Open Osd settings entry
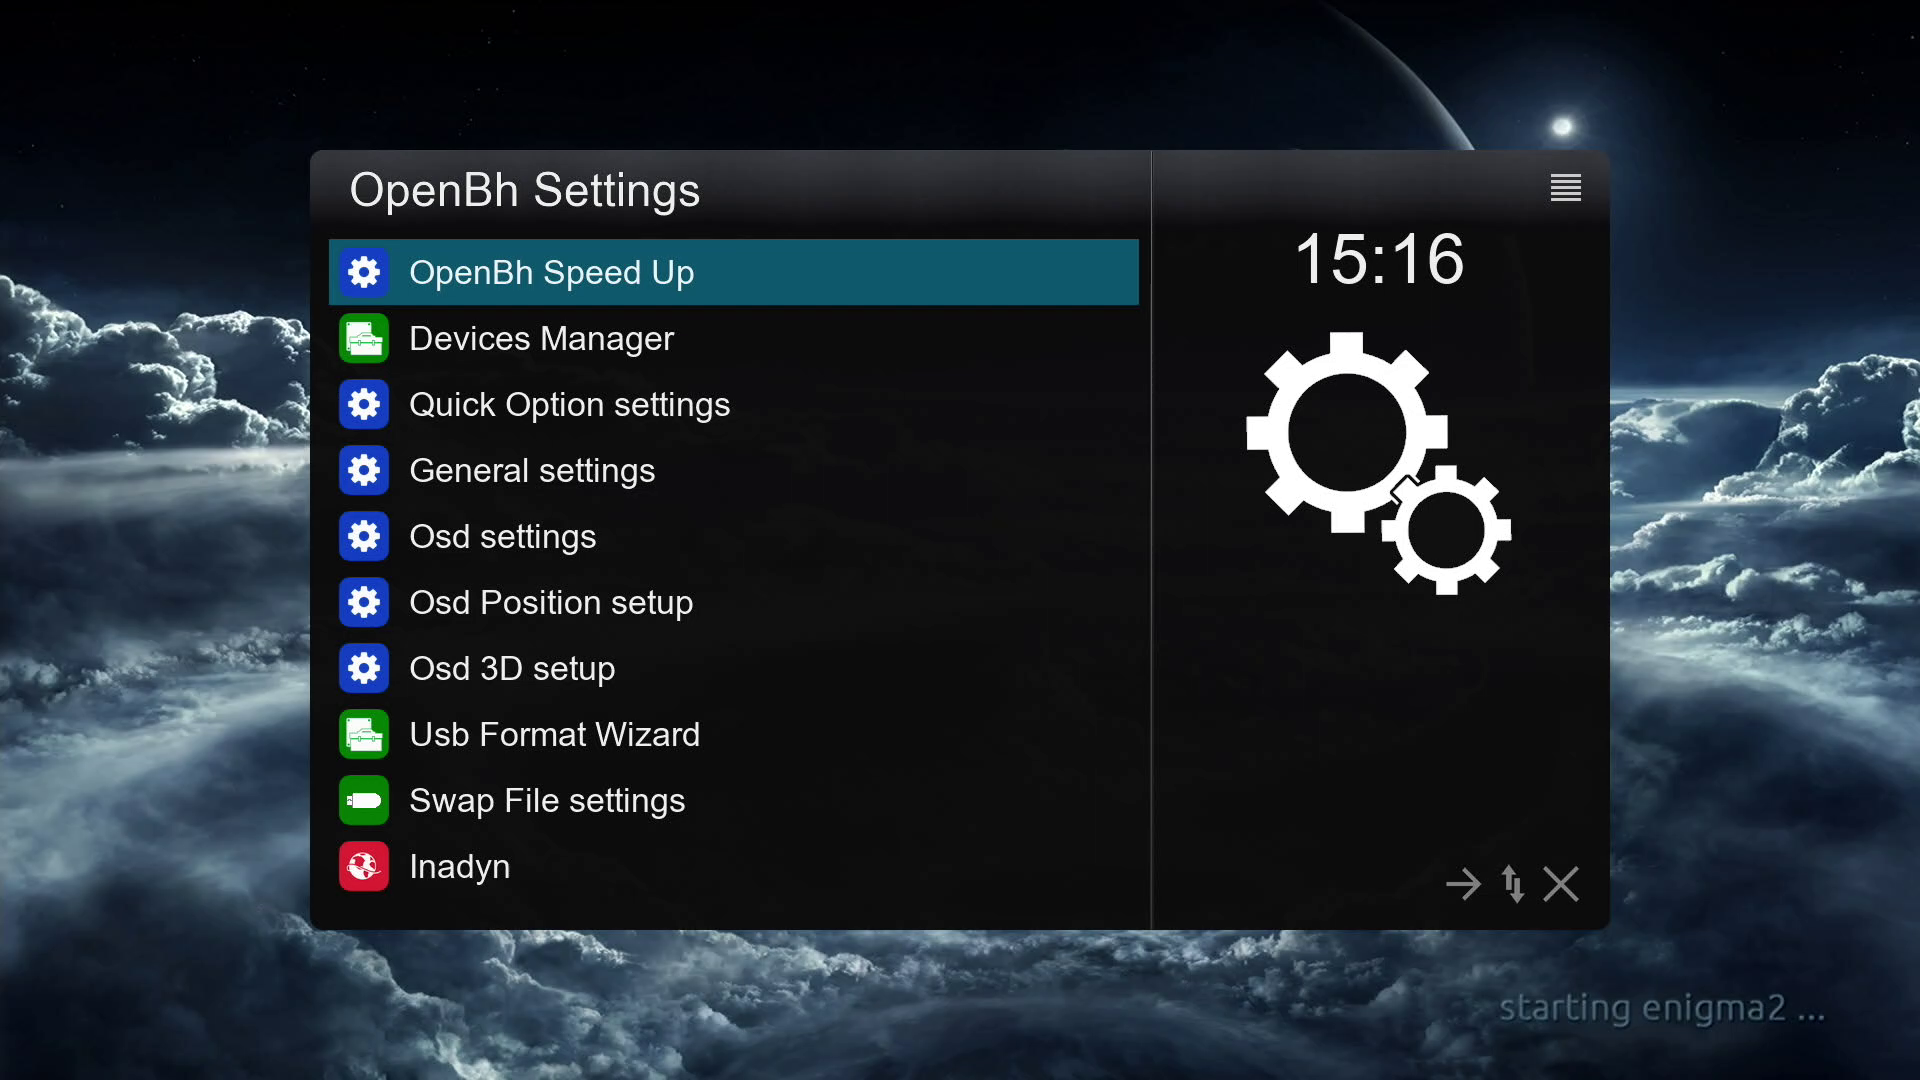Viewport: 1920px width, 1080px height. pos(502,536)
